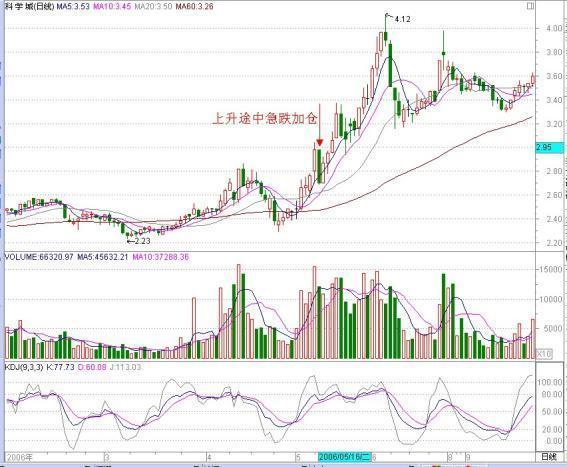Screen dimensions: 567x467
Task: Click the 3.60 price axis label
Action: point(554,76)
